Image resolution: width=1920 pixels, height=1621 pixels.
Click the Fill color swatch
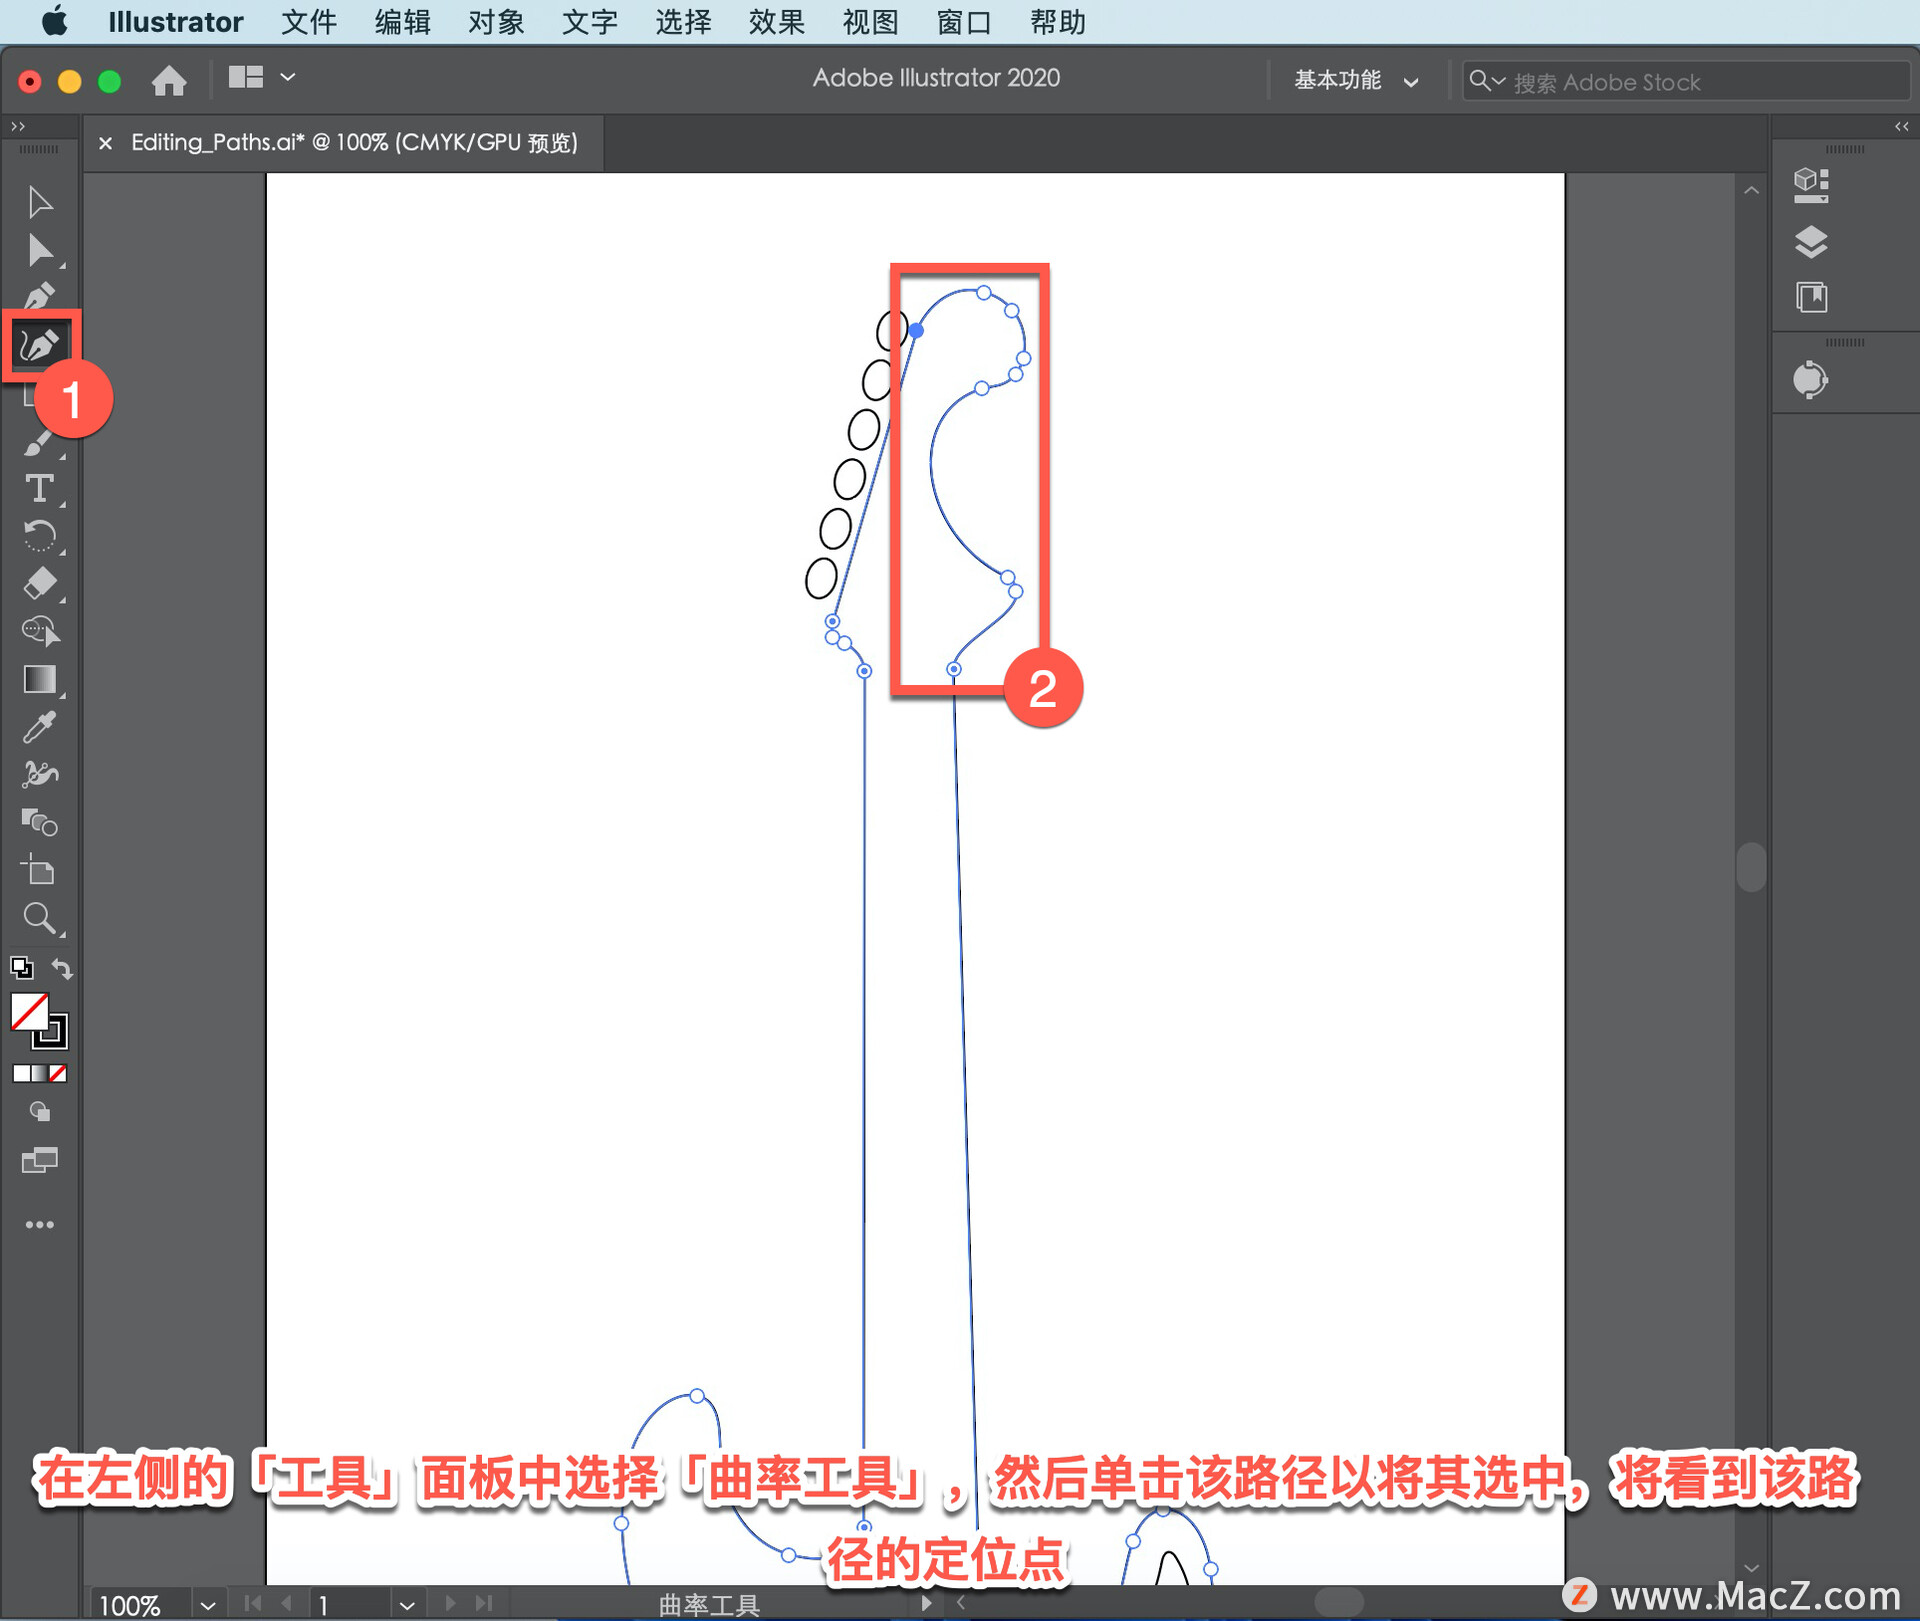29,1011
